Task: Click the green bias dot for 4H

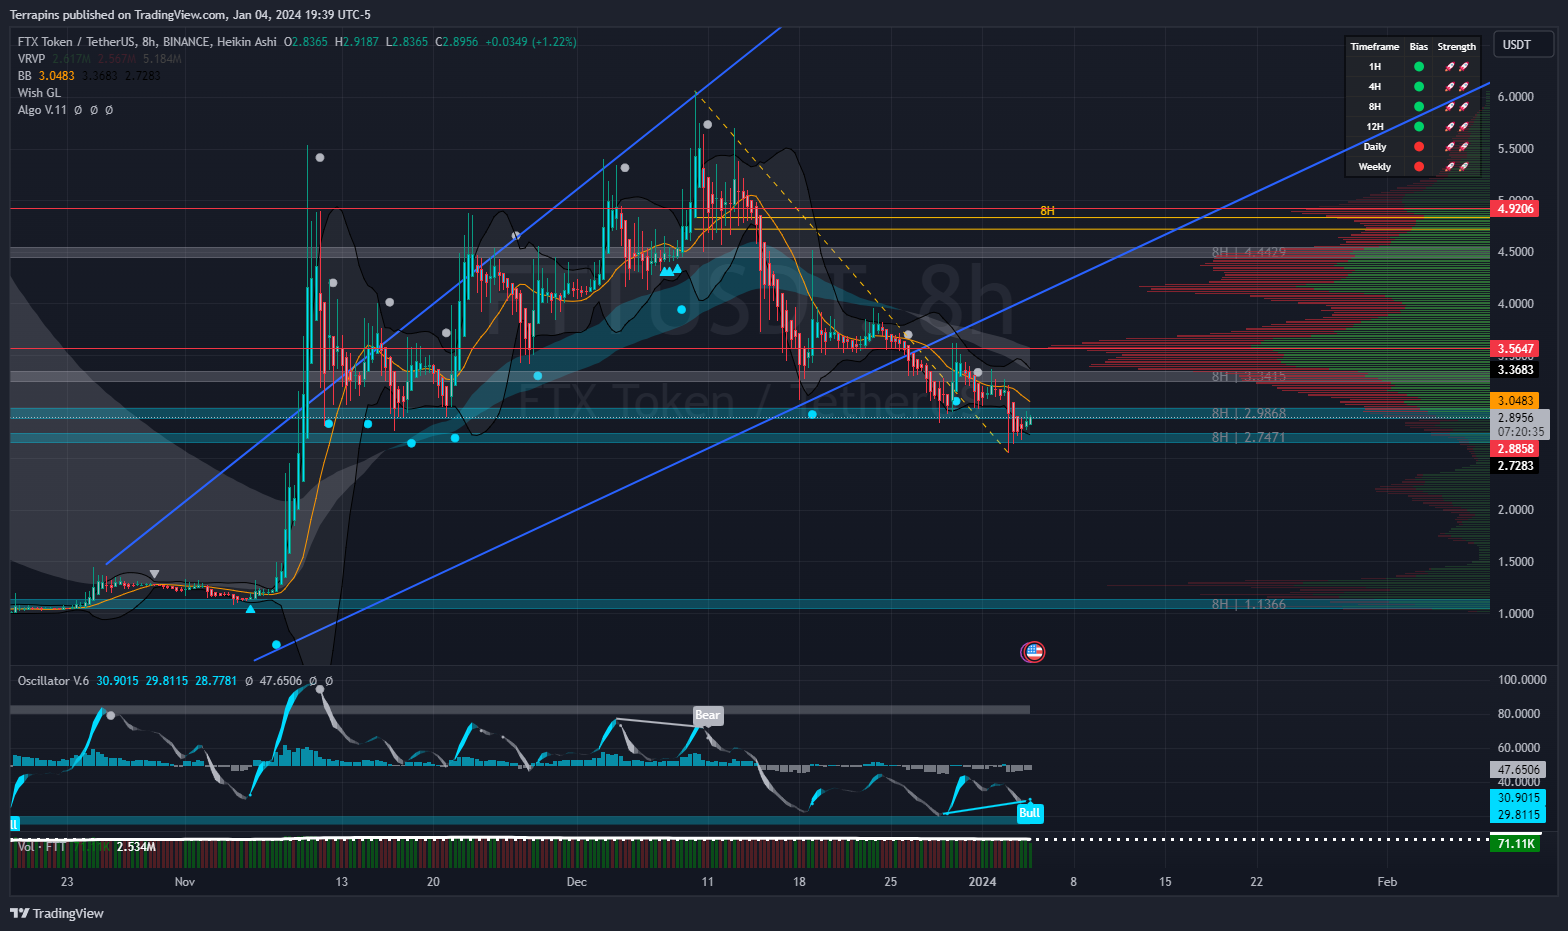Action: pos(1418,87)
